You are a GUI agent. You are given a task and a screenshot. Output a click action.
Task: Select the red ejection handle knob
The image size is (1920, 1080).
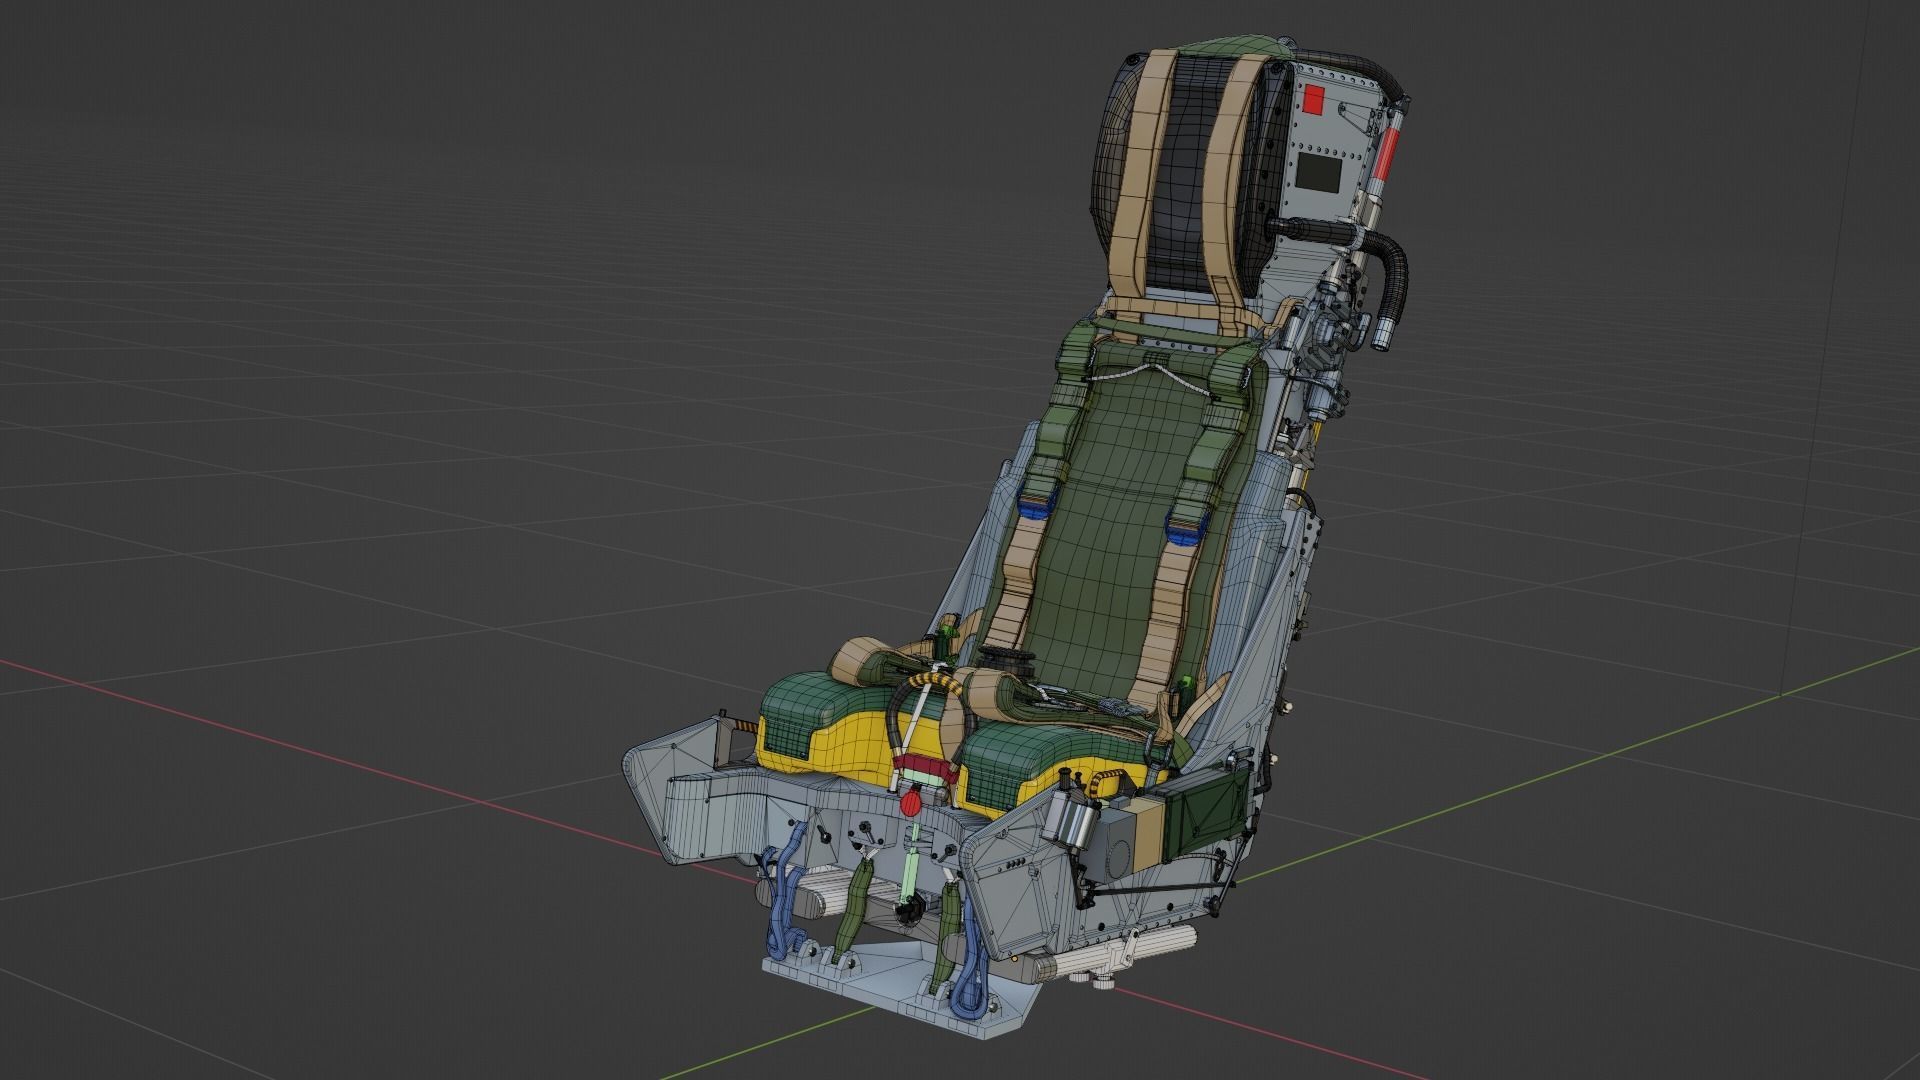pyautogui.click(x=912, y=802)
